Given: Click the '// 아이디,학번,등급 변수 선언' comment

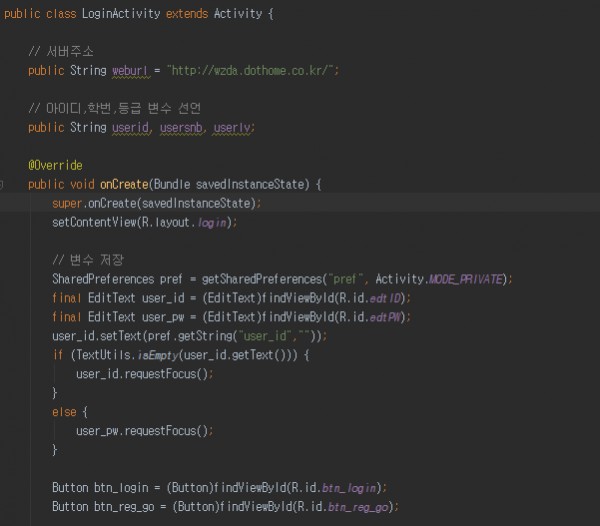Looking at the screenshot, I should tap(114, 108).
